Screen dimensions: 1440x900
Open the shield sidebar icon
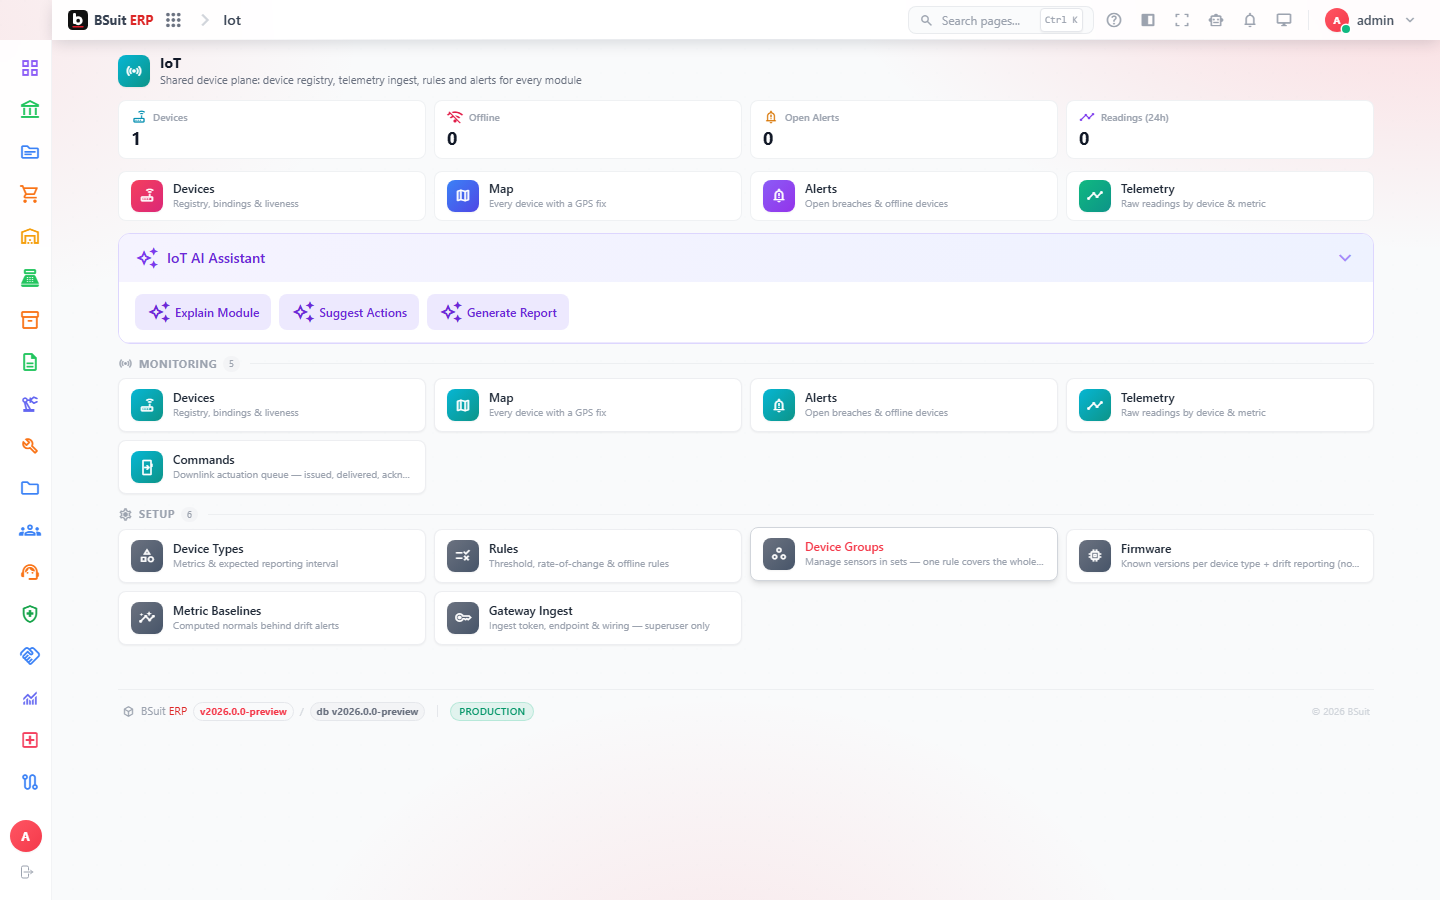click(x=30, y=614)
